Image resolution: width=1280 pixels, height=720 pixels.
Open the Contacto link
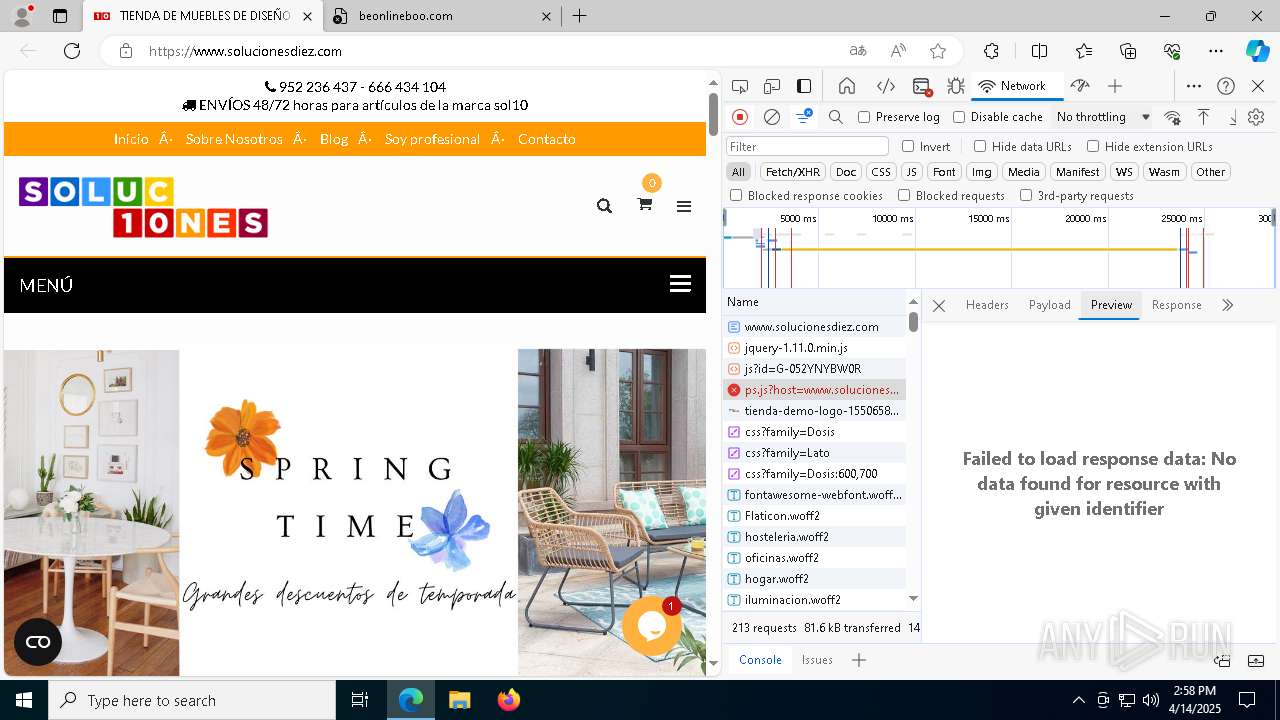point(546,139)
